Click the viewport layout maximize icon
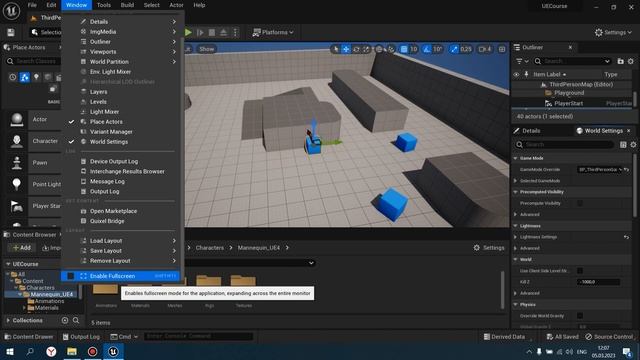Viewport: 640px width, 360px height. coord(502,49)
